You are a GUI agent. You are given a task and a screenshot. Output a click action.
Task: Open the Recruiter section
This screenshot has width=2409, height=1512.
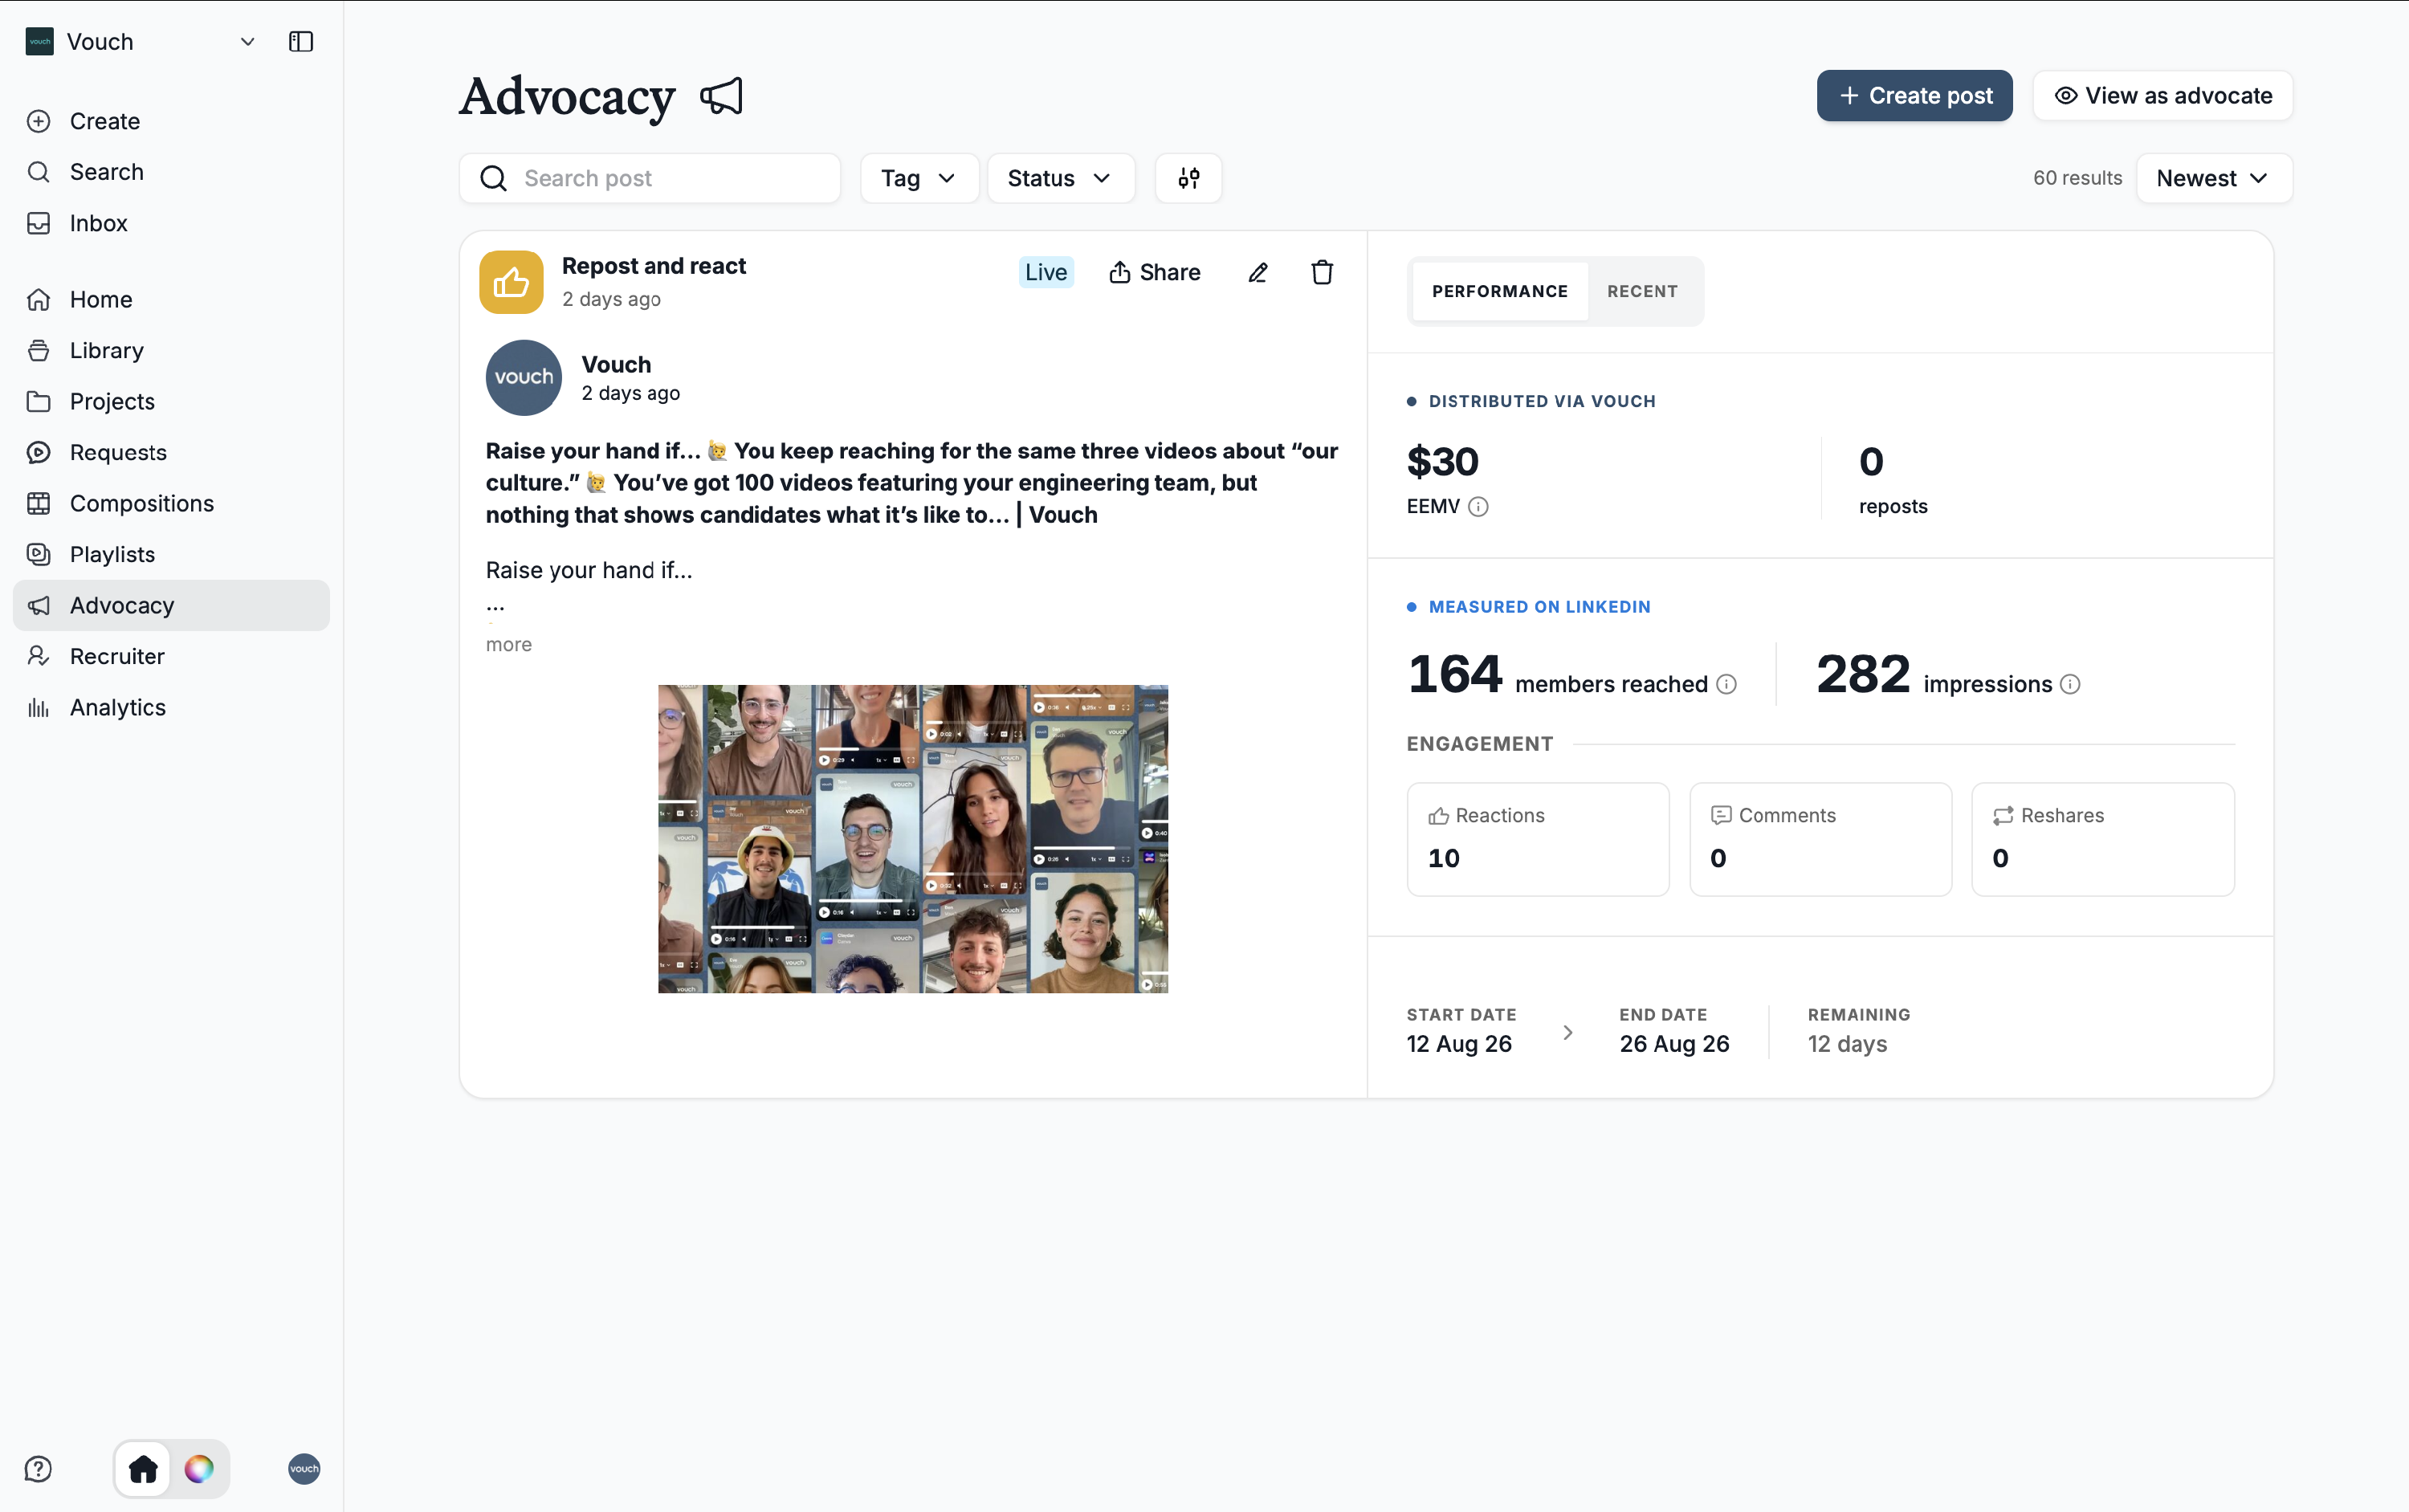(x=171, y=656)
